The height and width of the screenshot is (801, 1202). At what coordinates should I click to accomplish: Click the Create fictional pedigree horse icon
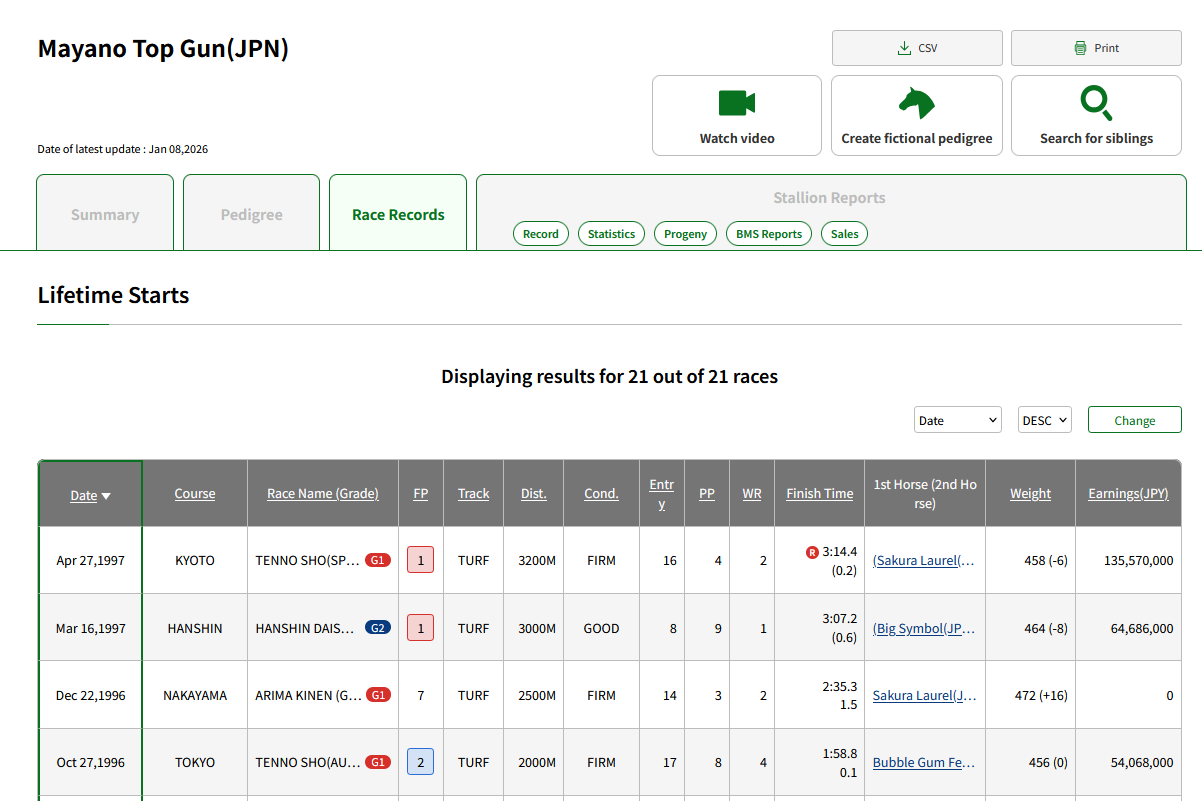click(x=916, y=103)
